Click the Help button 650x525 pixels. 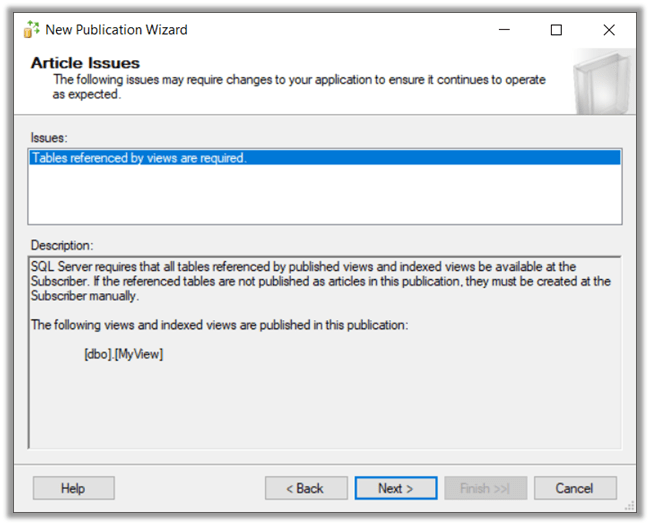[x=73, y=488]
